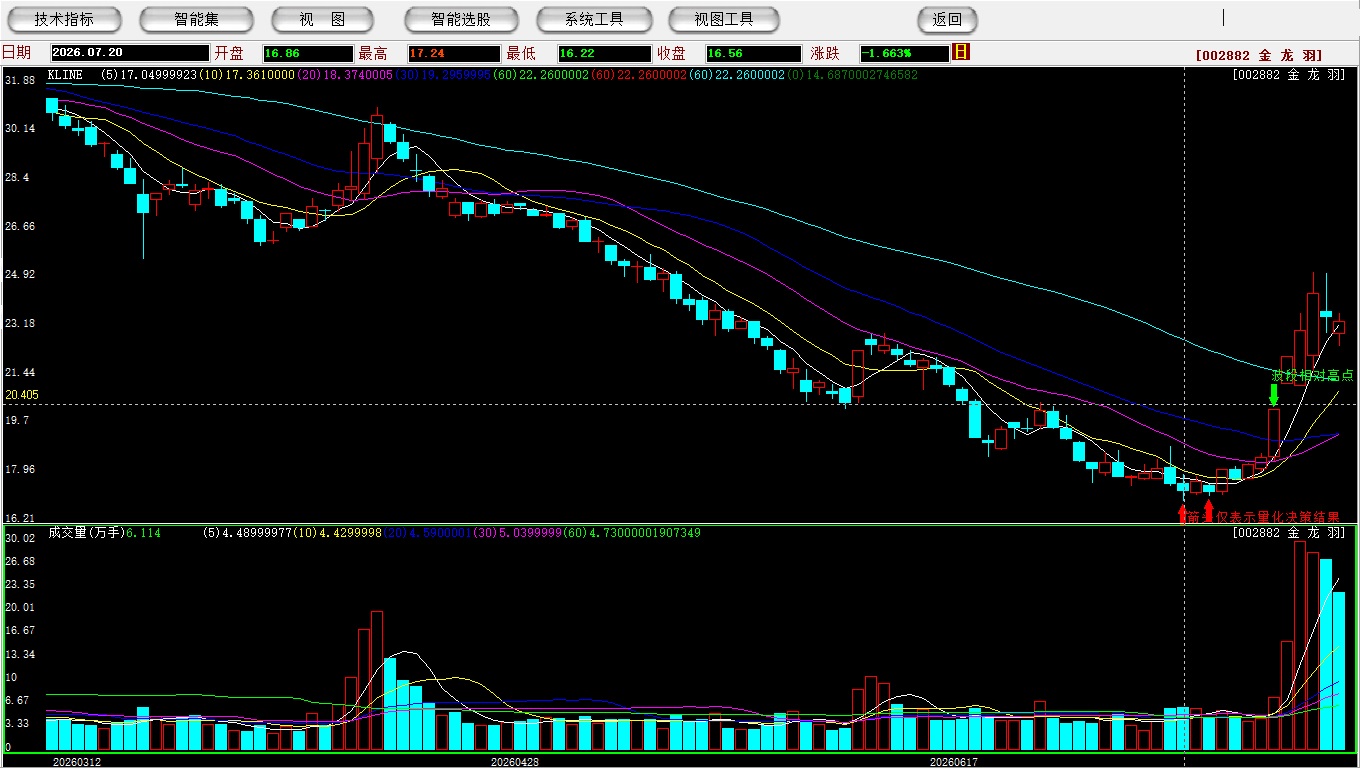The image size is (1360, 768).
Task: Select the MA label (20)18.3740005
Action: coord(345,75)
